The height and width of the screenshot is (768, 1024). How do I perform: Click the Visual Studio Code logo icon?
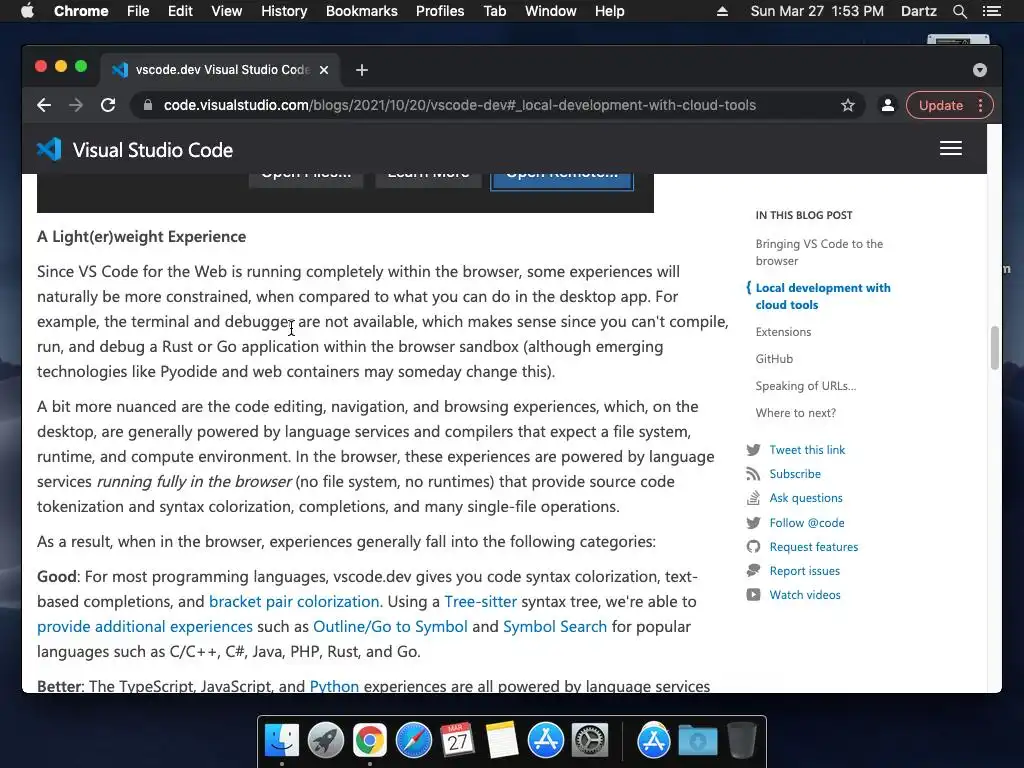(x=49, y=150)
